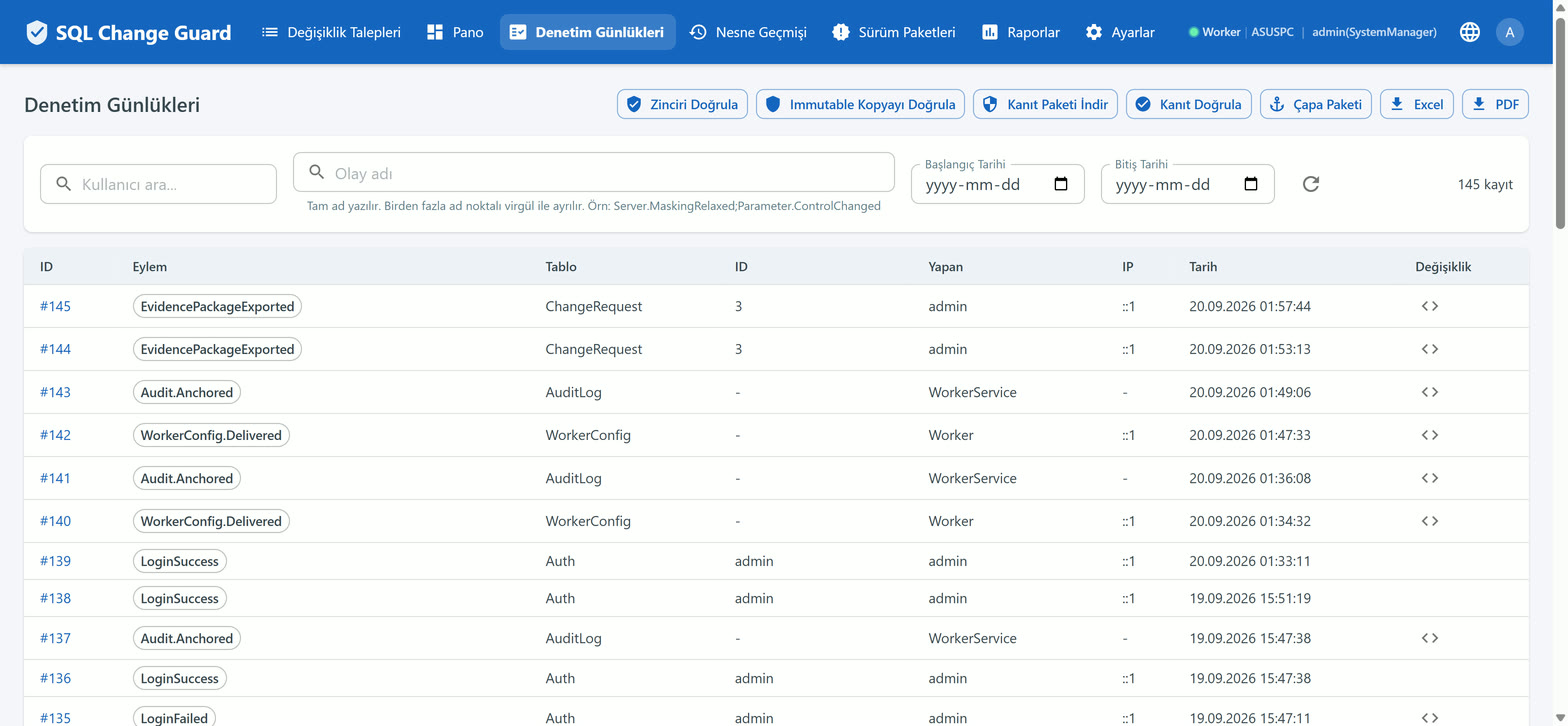
Task: Open audit log link #136
Action: (x=55, y=678)
